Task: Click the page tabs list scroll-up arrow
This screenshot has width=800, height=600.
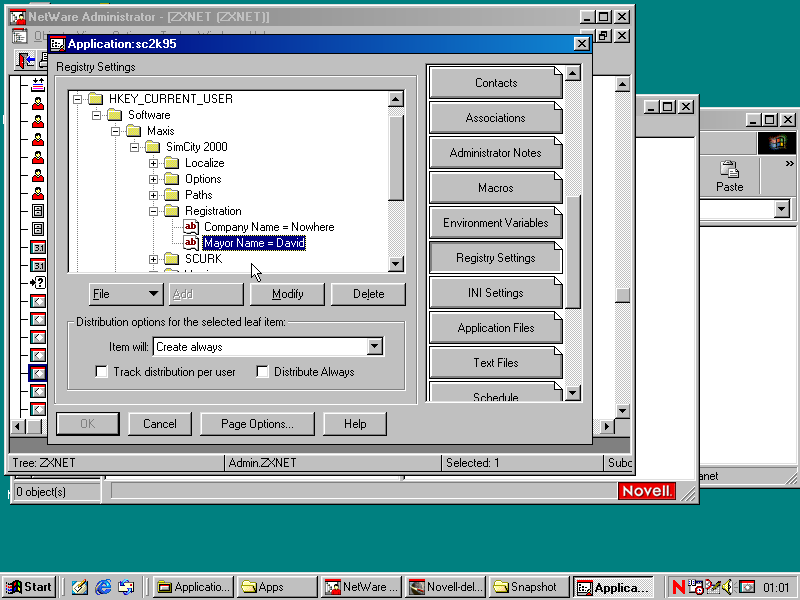Action: click(573, 73)
